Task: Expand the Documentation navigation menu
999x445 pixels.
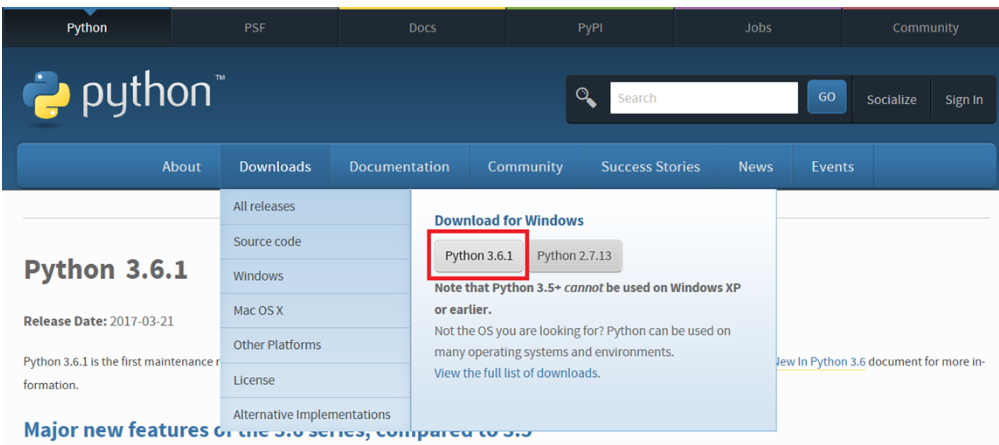Action: pos(399,167)
